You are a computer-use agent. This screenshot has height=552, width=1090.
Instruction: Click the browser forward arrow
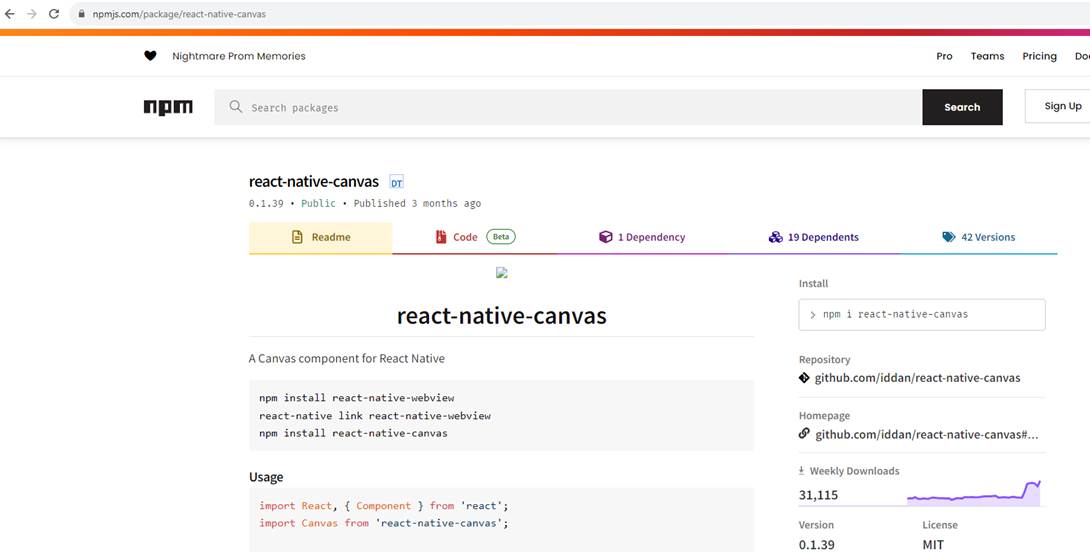(x=32, y=14)
